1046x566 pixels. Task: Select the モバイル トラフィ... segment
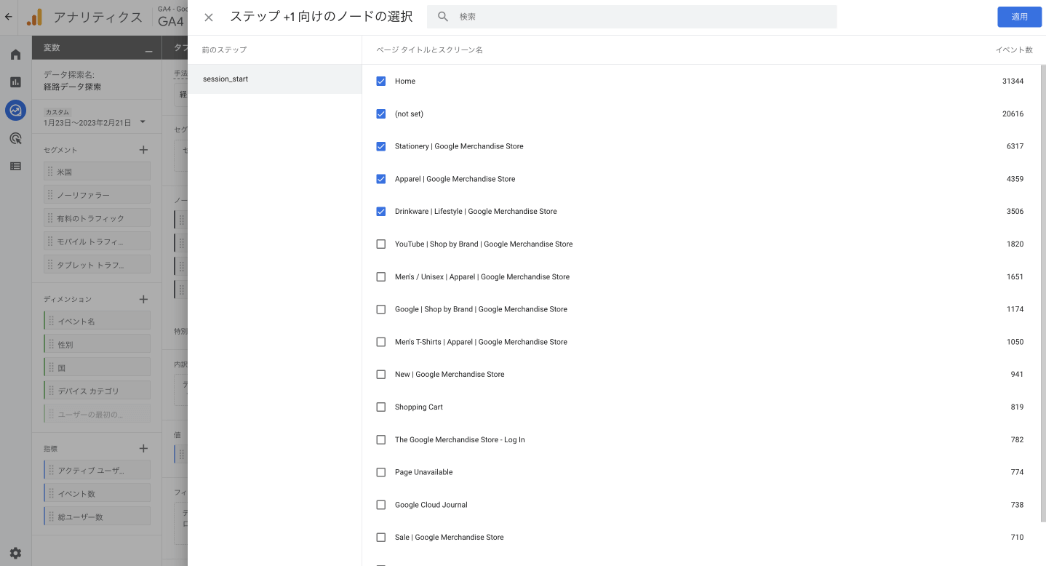coord(97,242)
